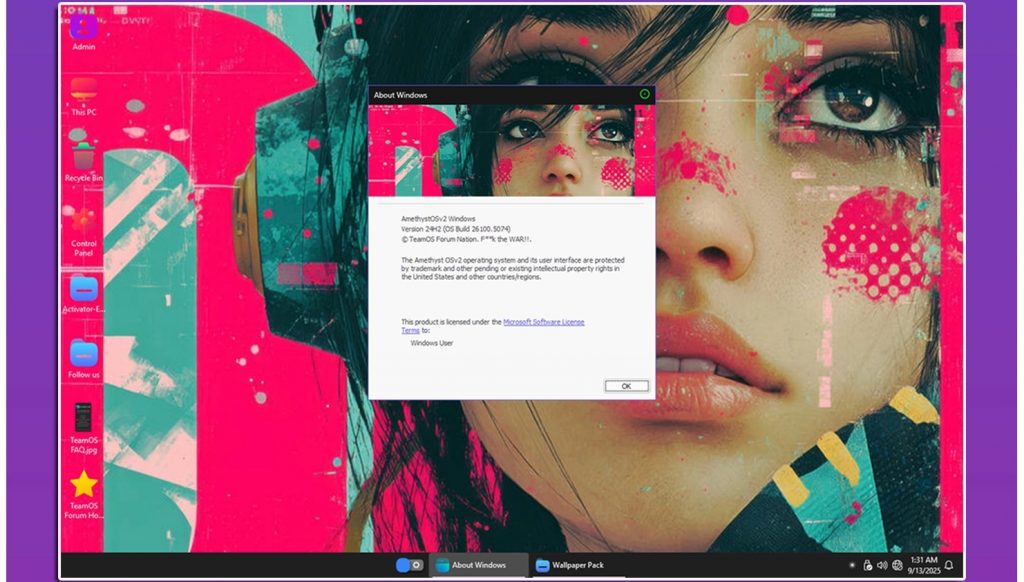Click the volume speaker tray icon
Viewport: 1024px width, 582px height.
pyautogui.click(x=882, y=565)
